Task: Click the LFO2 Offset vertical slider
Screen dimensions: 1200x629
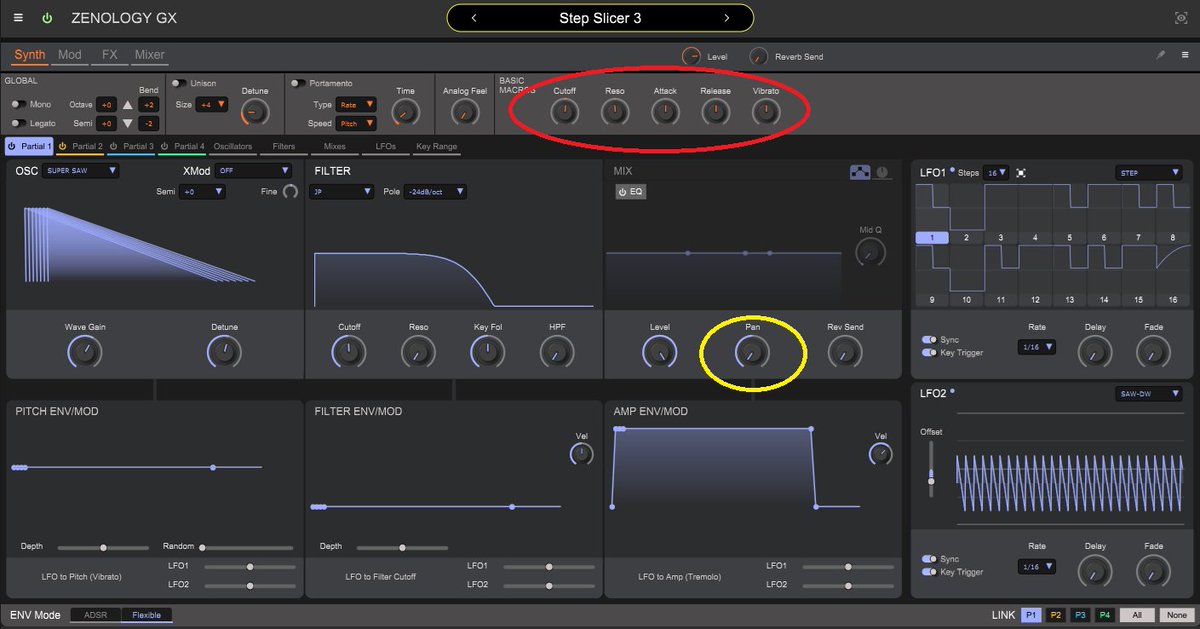Action: point(931,468)
